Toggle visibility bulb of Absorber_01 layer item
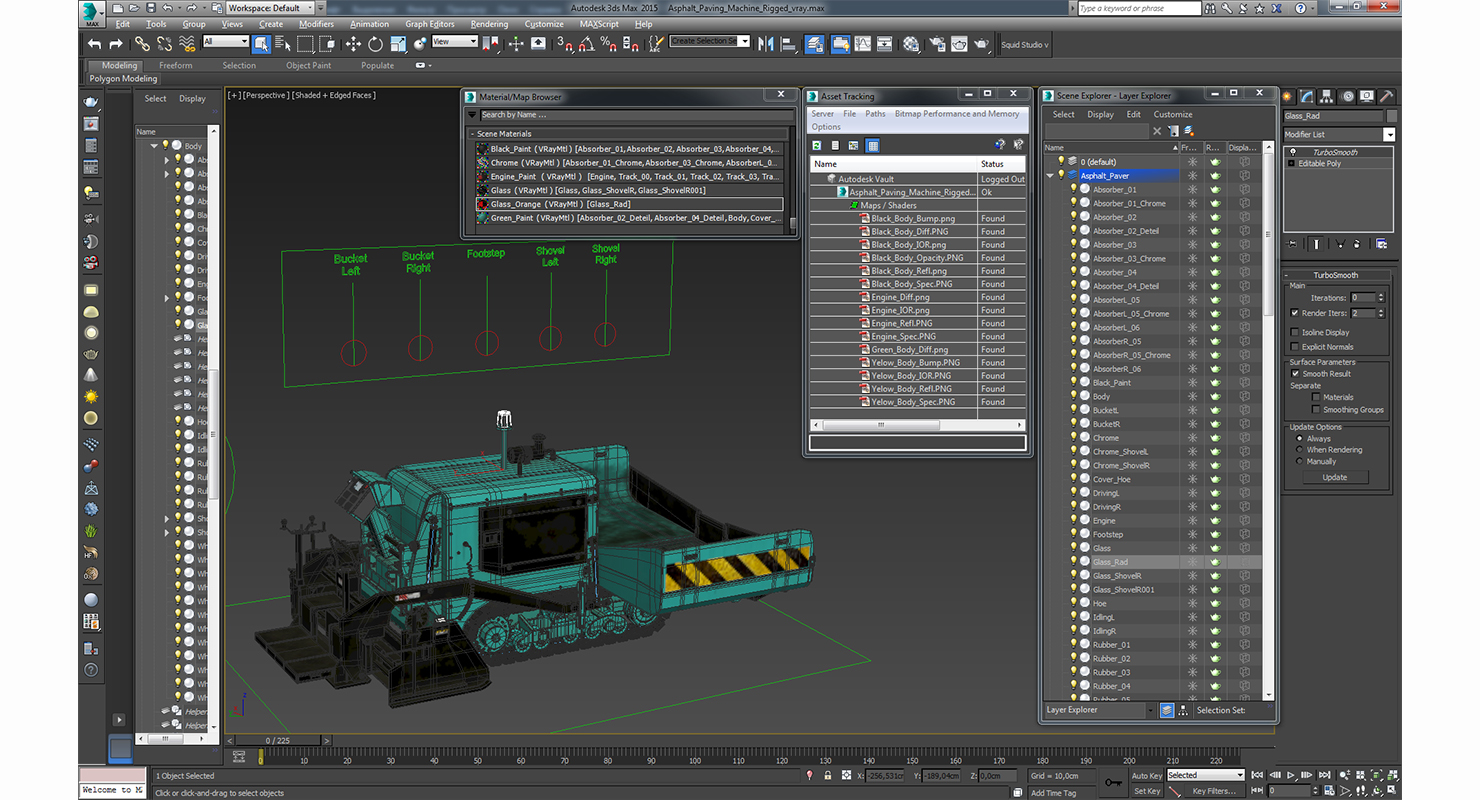Viewport: 1480px width, 800px height. [1074, 189]
